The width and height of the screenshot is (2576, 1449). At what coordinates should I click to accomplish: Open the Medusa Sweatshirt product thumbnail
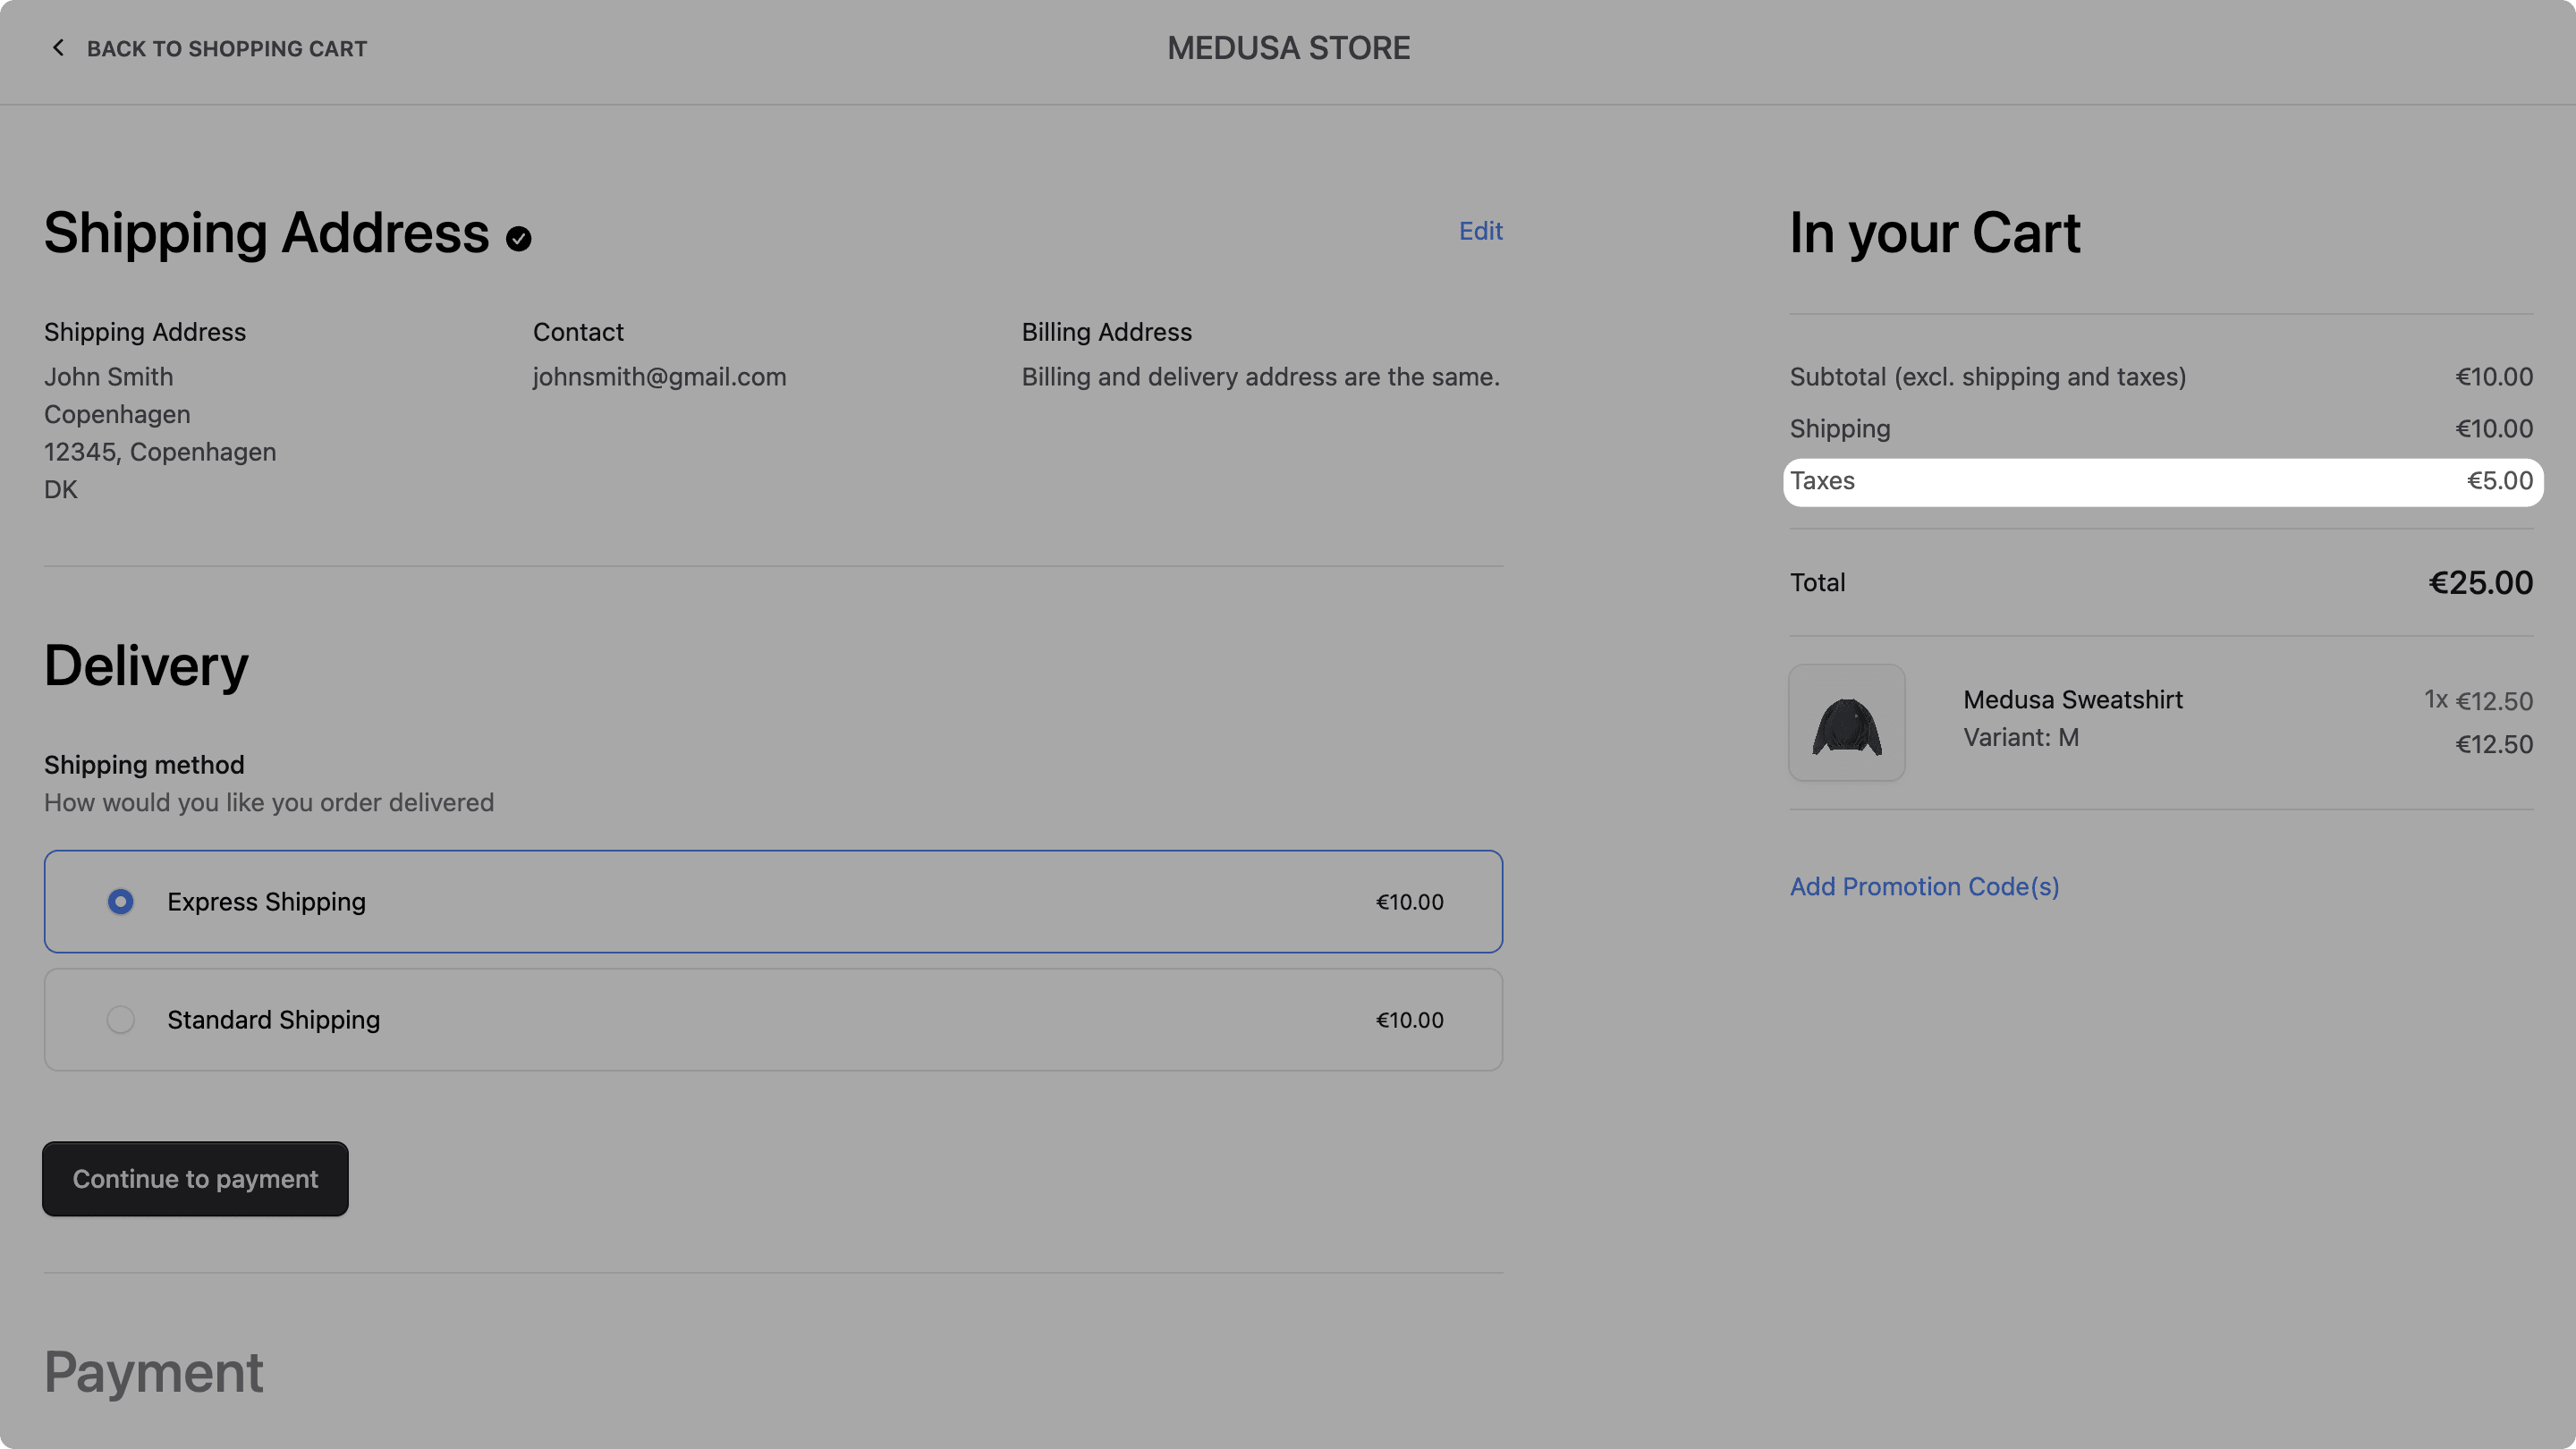(x=1845, y=722)
